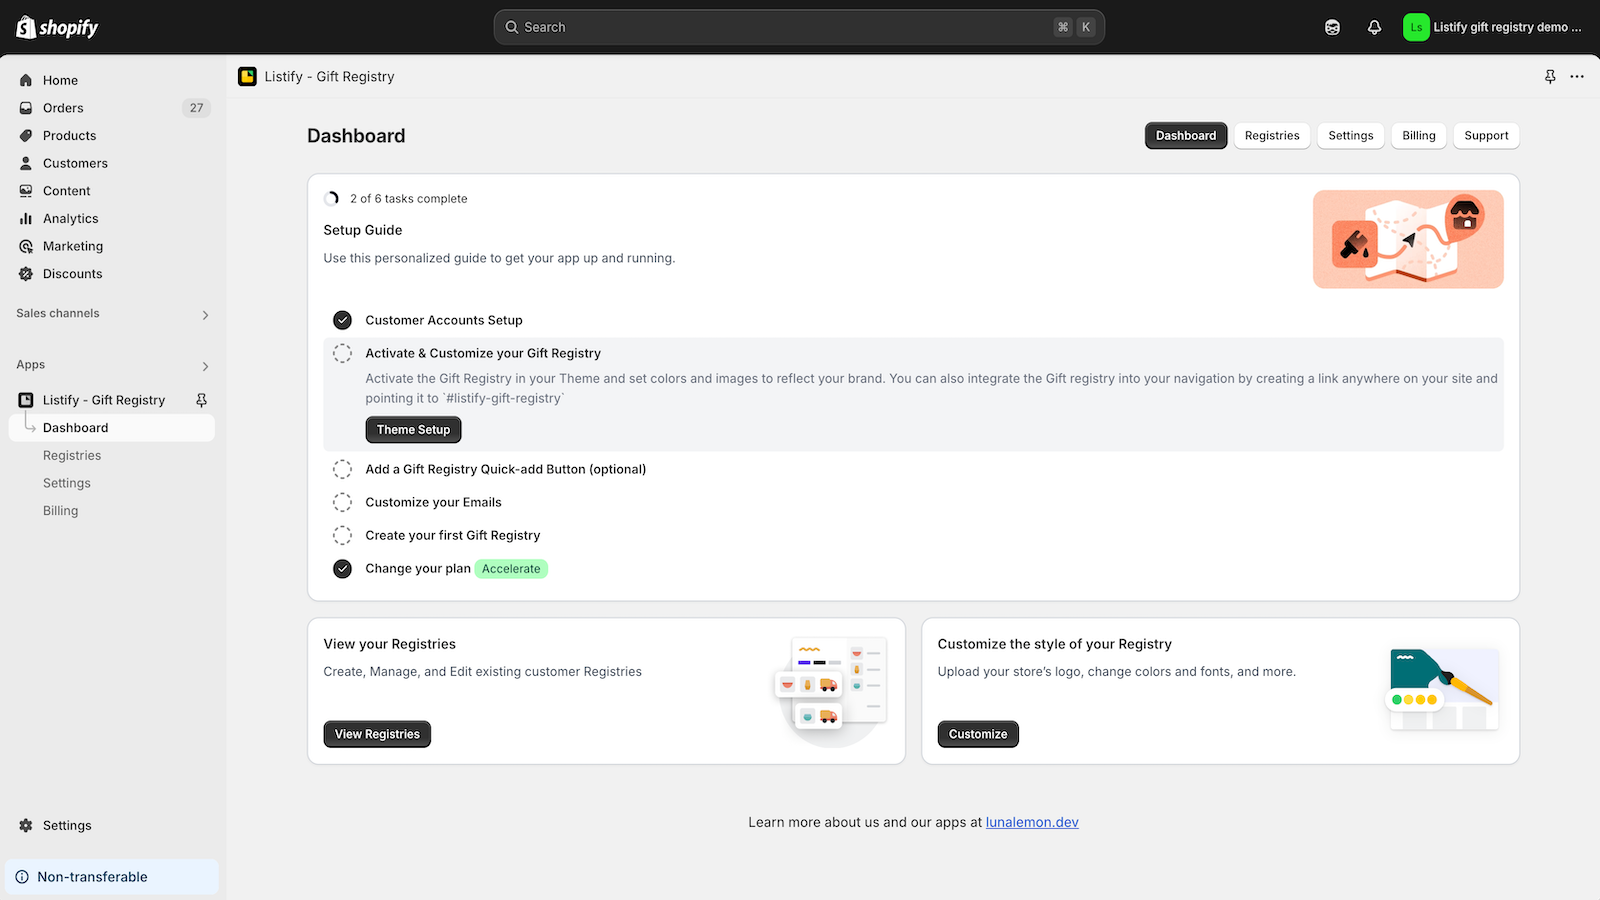Viewport: 1600px width, 900px height.
Task: Click the paintbrush Customize illustration
Action: click(x=1444, y=689)
